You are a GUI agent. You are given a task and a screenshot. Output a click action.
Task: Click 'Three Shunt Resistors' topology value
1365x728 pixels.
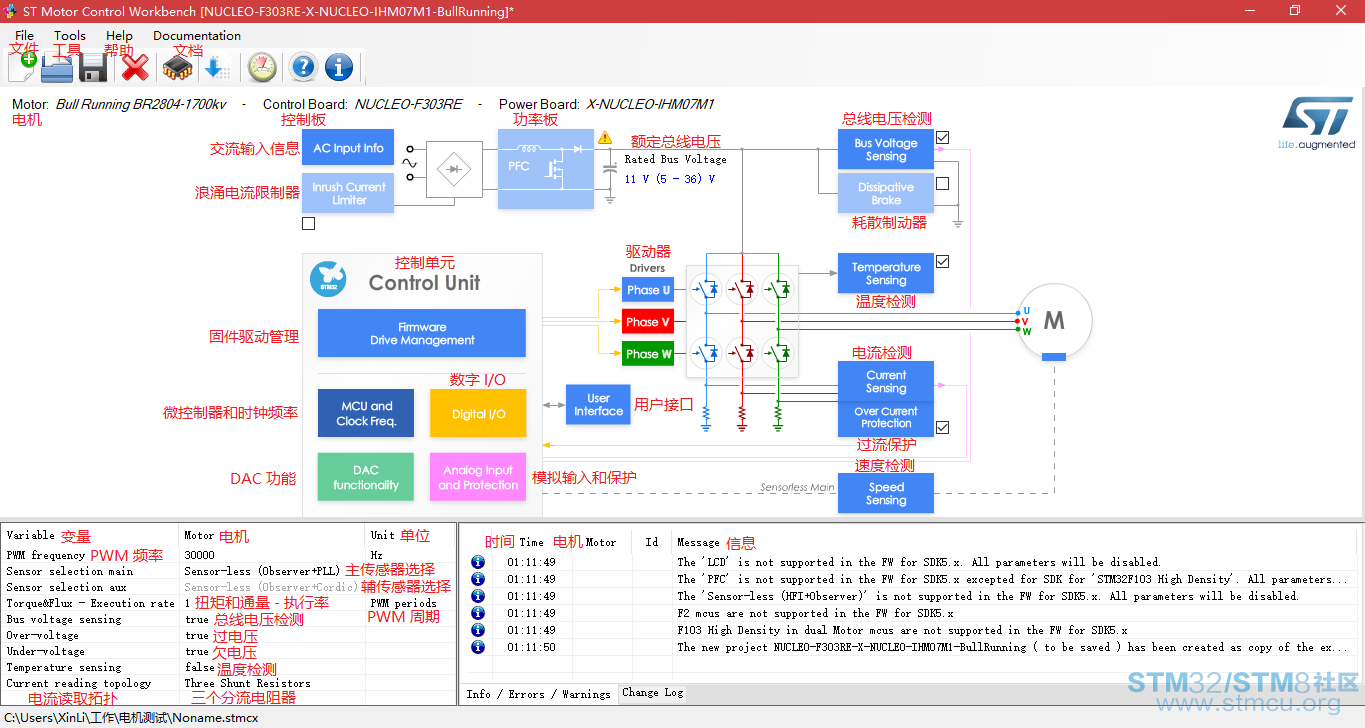pos(247,683)
